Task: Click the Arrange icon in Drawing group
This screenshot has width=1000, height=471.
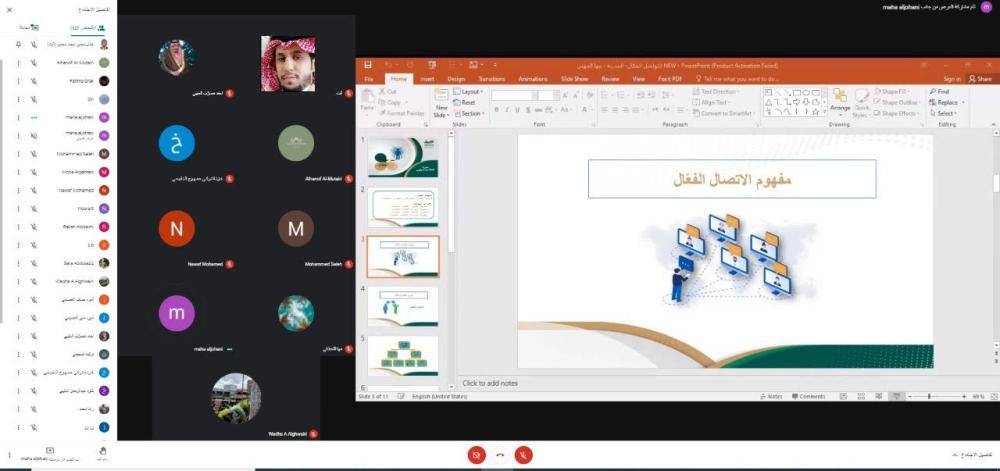Action: point(840,101)
